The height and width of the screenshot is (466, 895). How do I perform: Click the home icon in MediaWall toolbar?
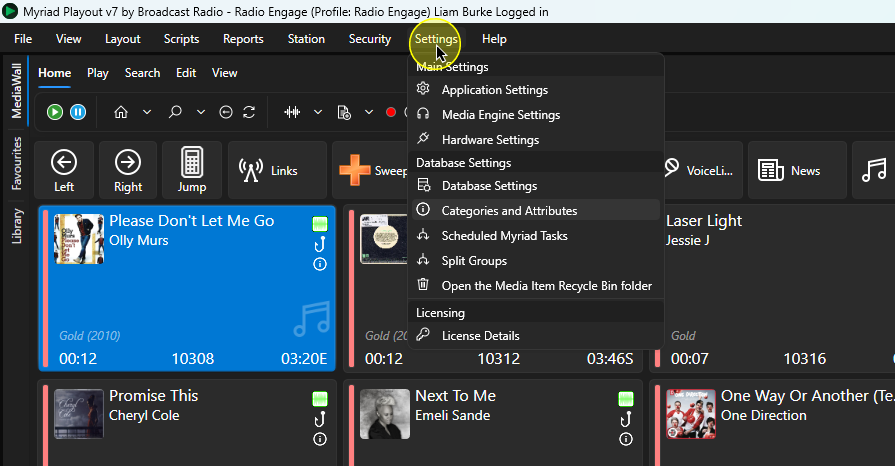point(121,112)
